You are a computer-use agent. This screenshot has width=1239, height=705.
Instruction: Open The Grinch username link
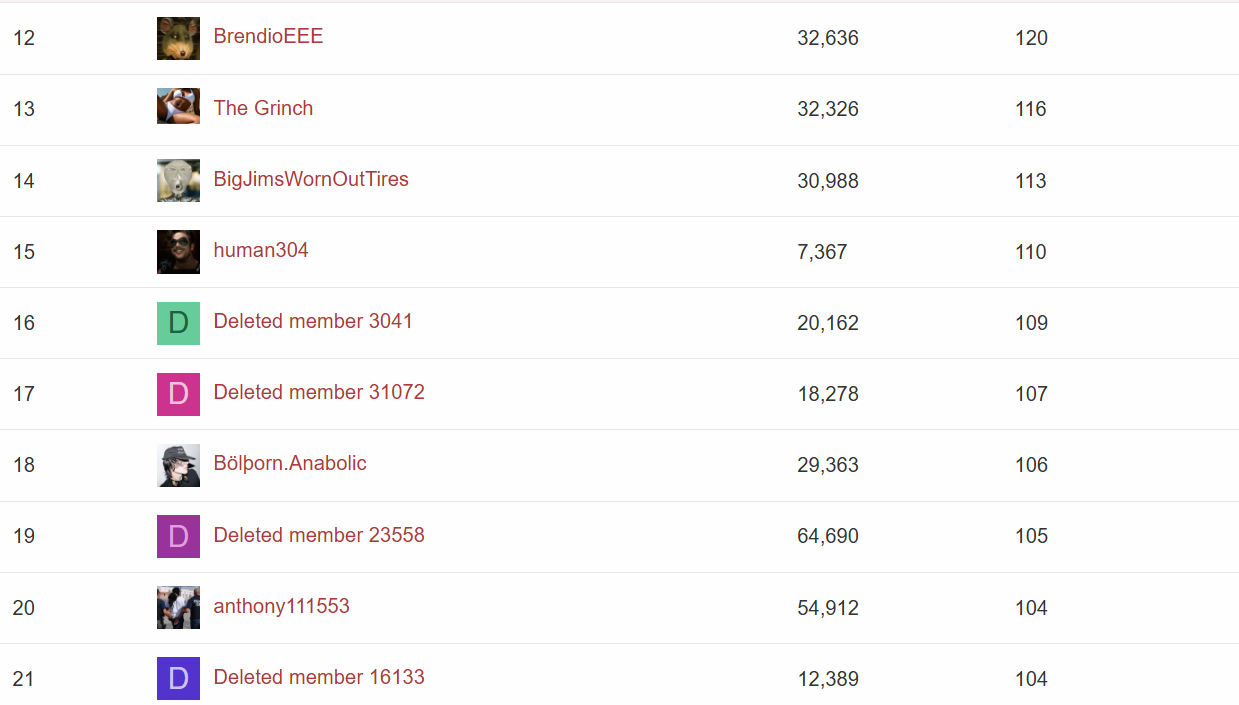(x=263, y=108)
